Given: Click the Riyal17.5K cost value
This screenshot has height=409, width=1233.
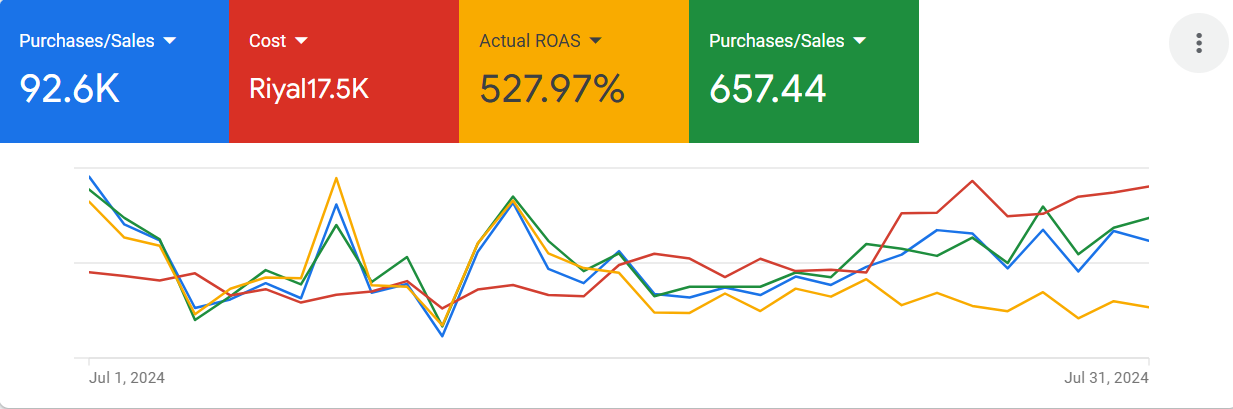Looking at the screenshot, I should (309, 89).
